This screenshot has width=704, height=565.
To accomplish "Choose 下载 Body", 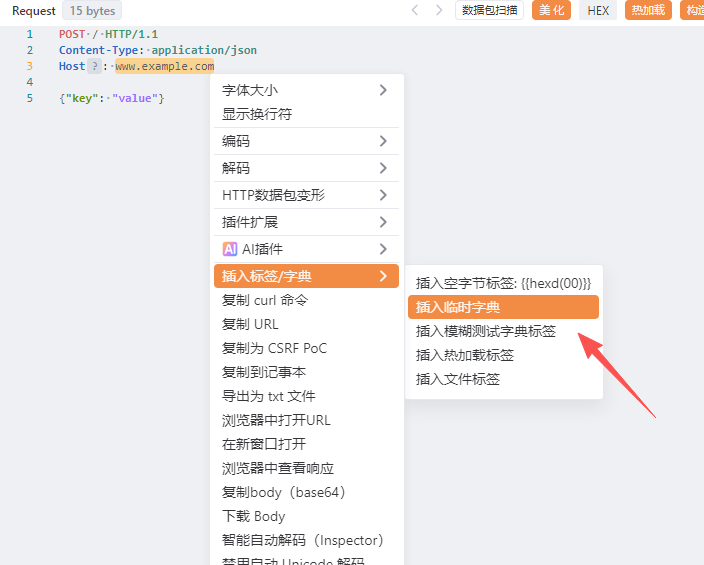I will 307,516.
